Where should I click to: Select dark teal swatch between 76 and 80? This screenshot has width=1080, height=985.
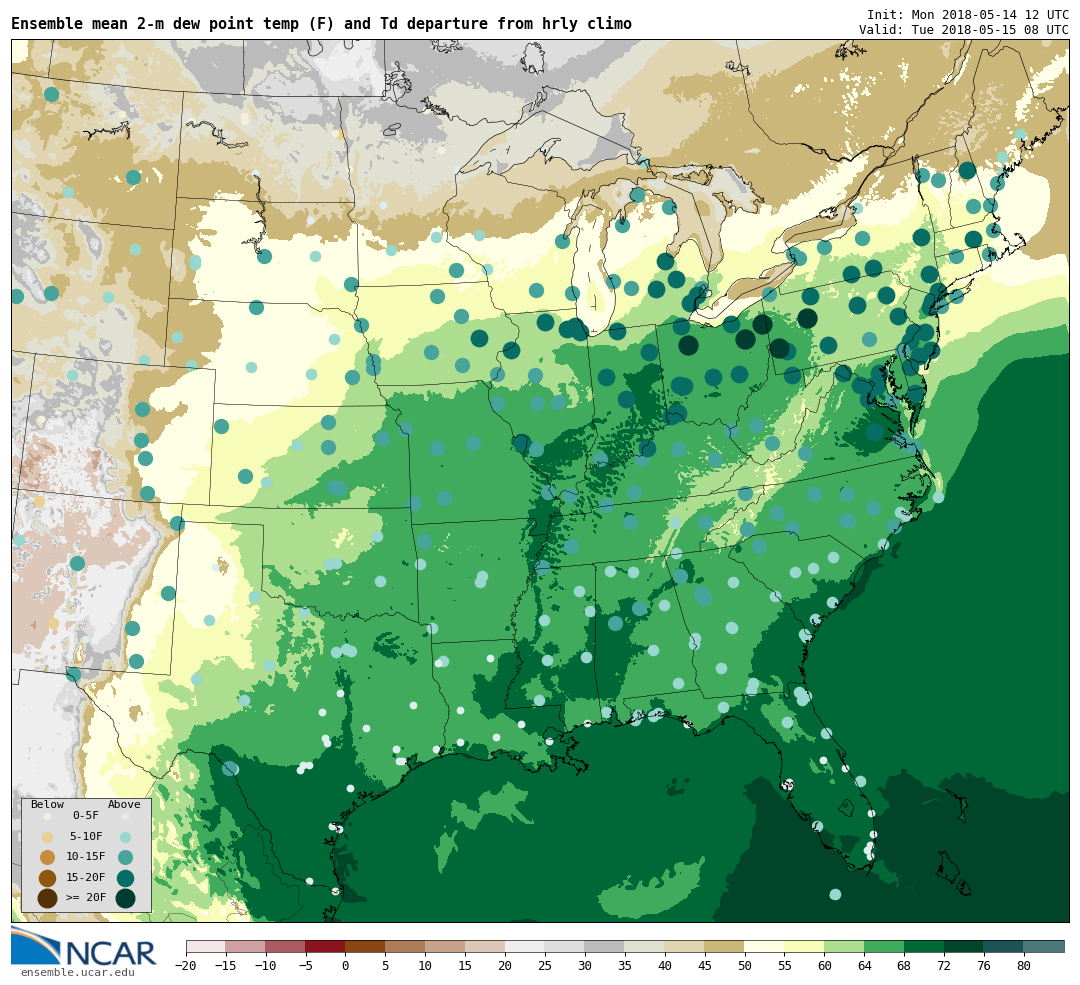pos(1004,946)
